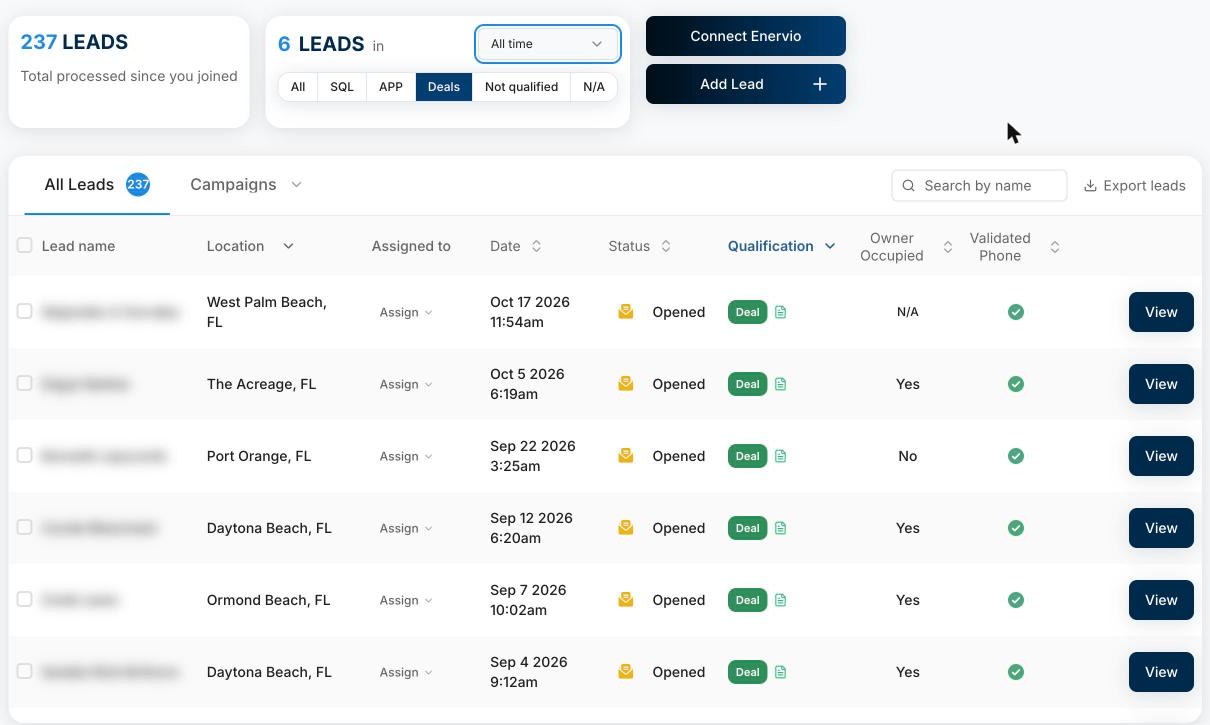Click the plus icon on Add Lead
The height and width of the screenshot is (725, 1210).
pyautogui.click(x=820, y=84)
